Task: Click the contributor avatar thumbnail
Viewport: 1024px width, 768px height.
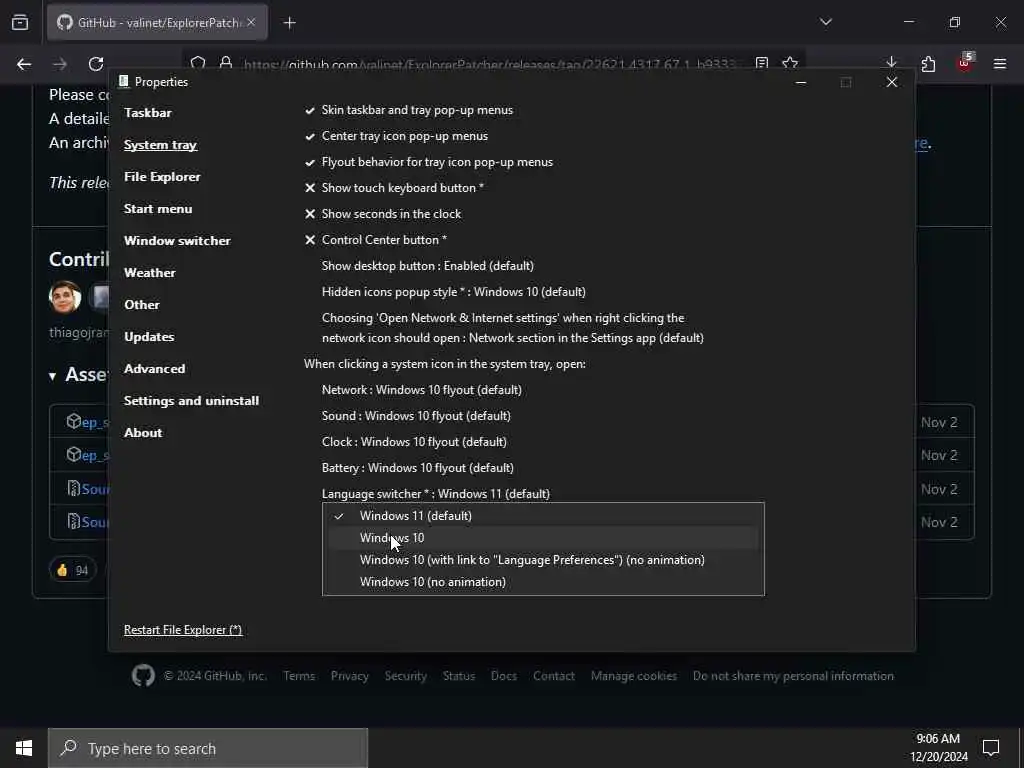Action: [65, 297]
